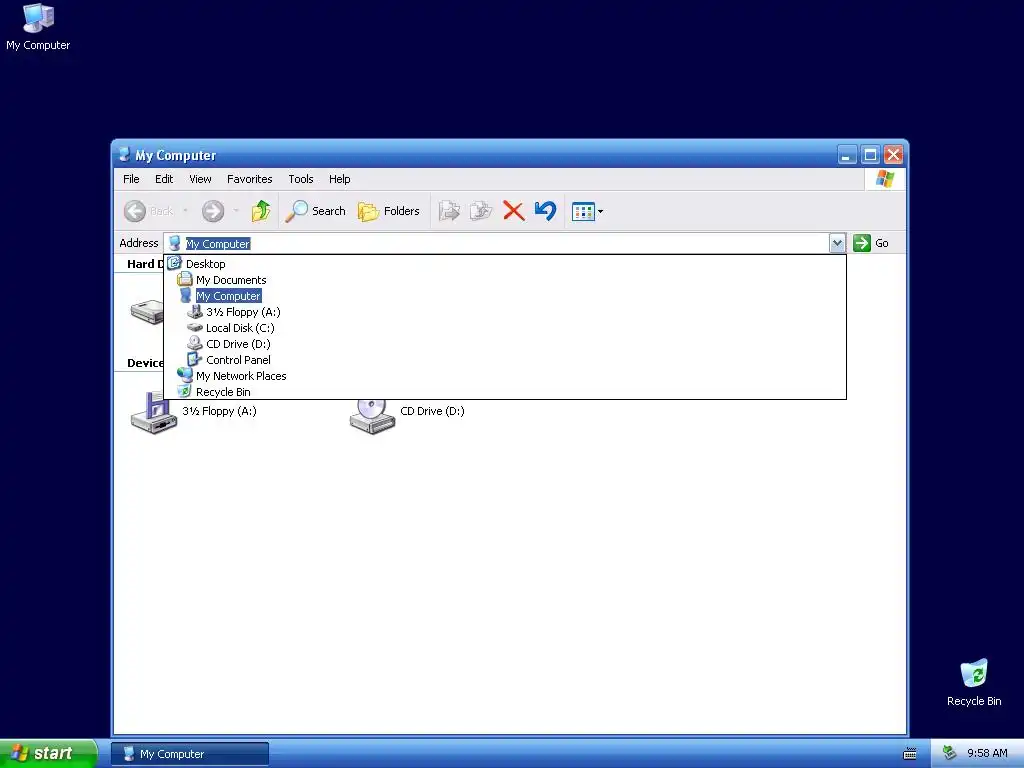Select the hard disk drive icon
Viewport: 1024px width, 768px height.
(x=147, y=312)
